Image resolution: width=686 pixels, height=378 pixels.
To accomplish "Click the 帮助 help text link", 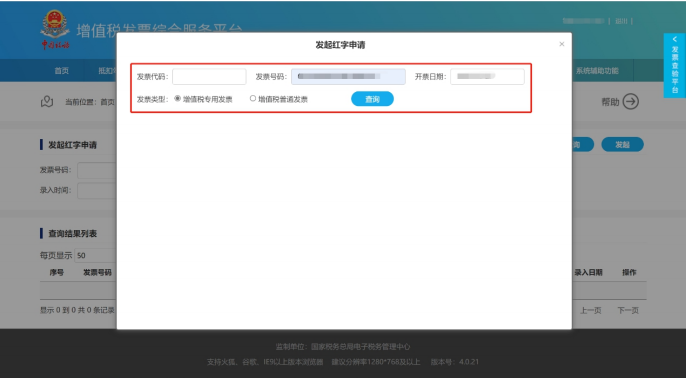I will pos(610,102).
